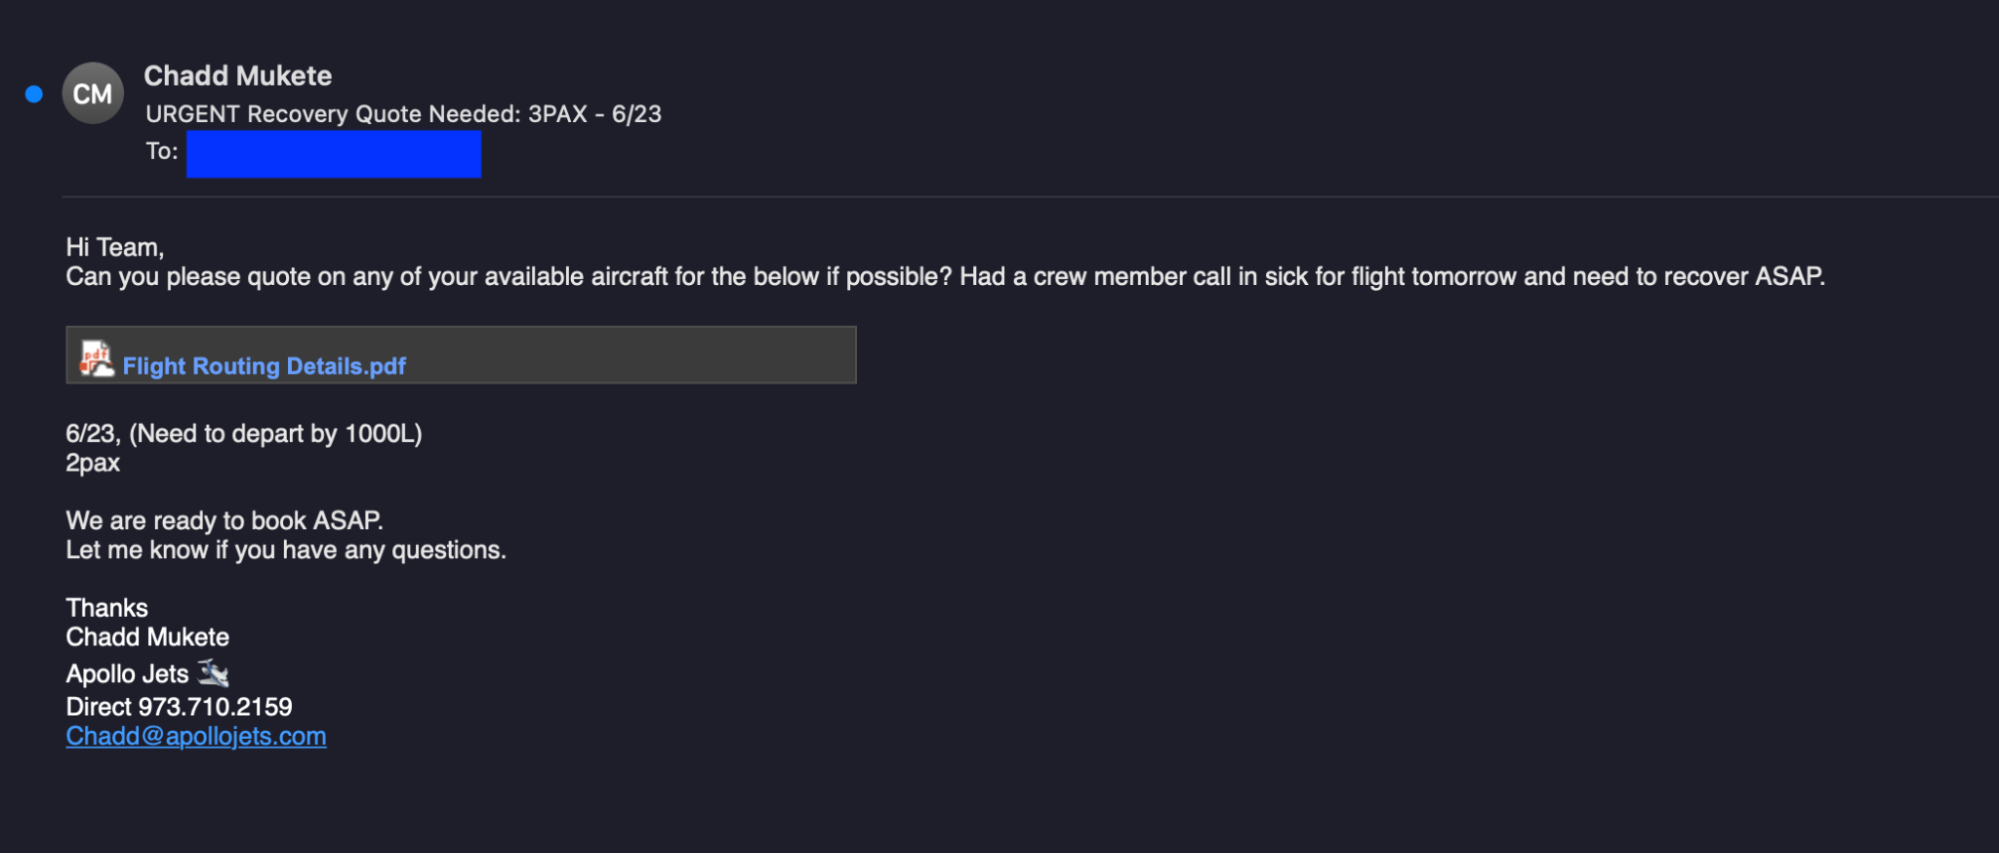The image size is (1999, 854).
Task: Click the To: label in header
Action: [x=161, y=151]
